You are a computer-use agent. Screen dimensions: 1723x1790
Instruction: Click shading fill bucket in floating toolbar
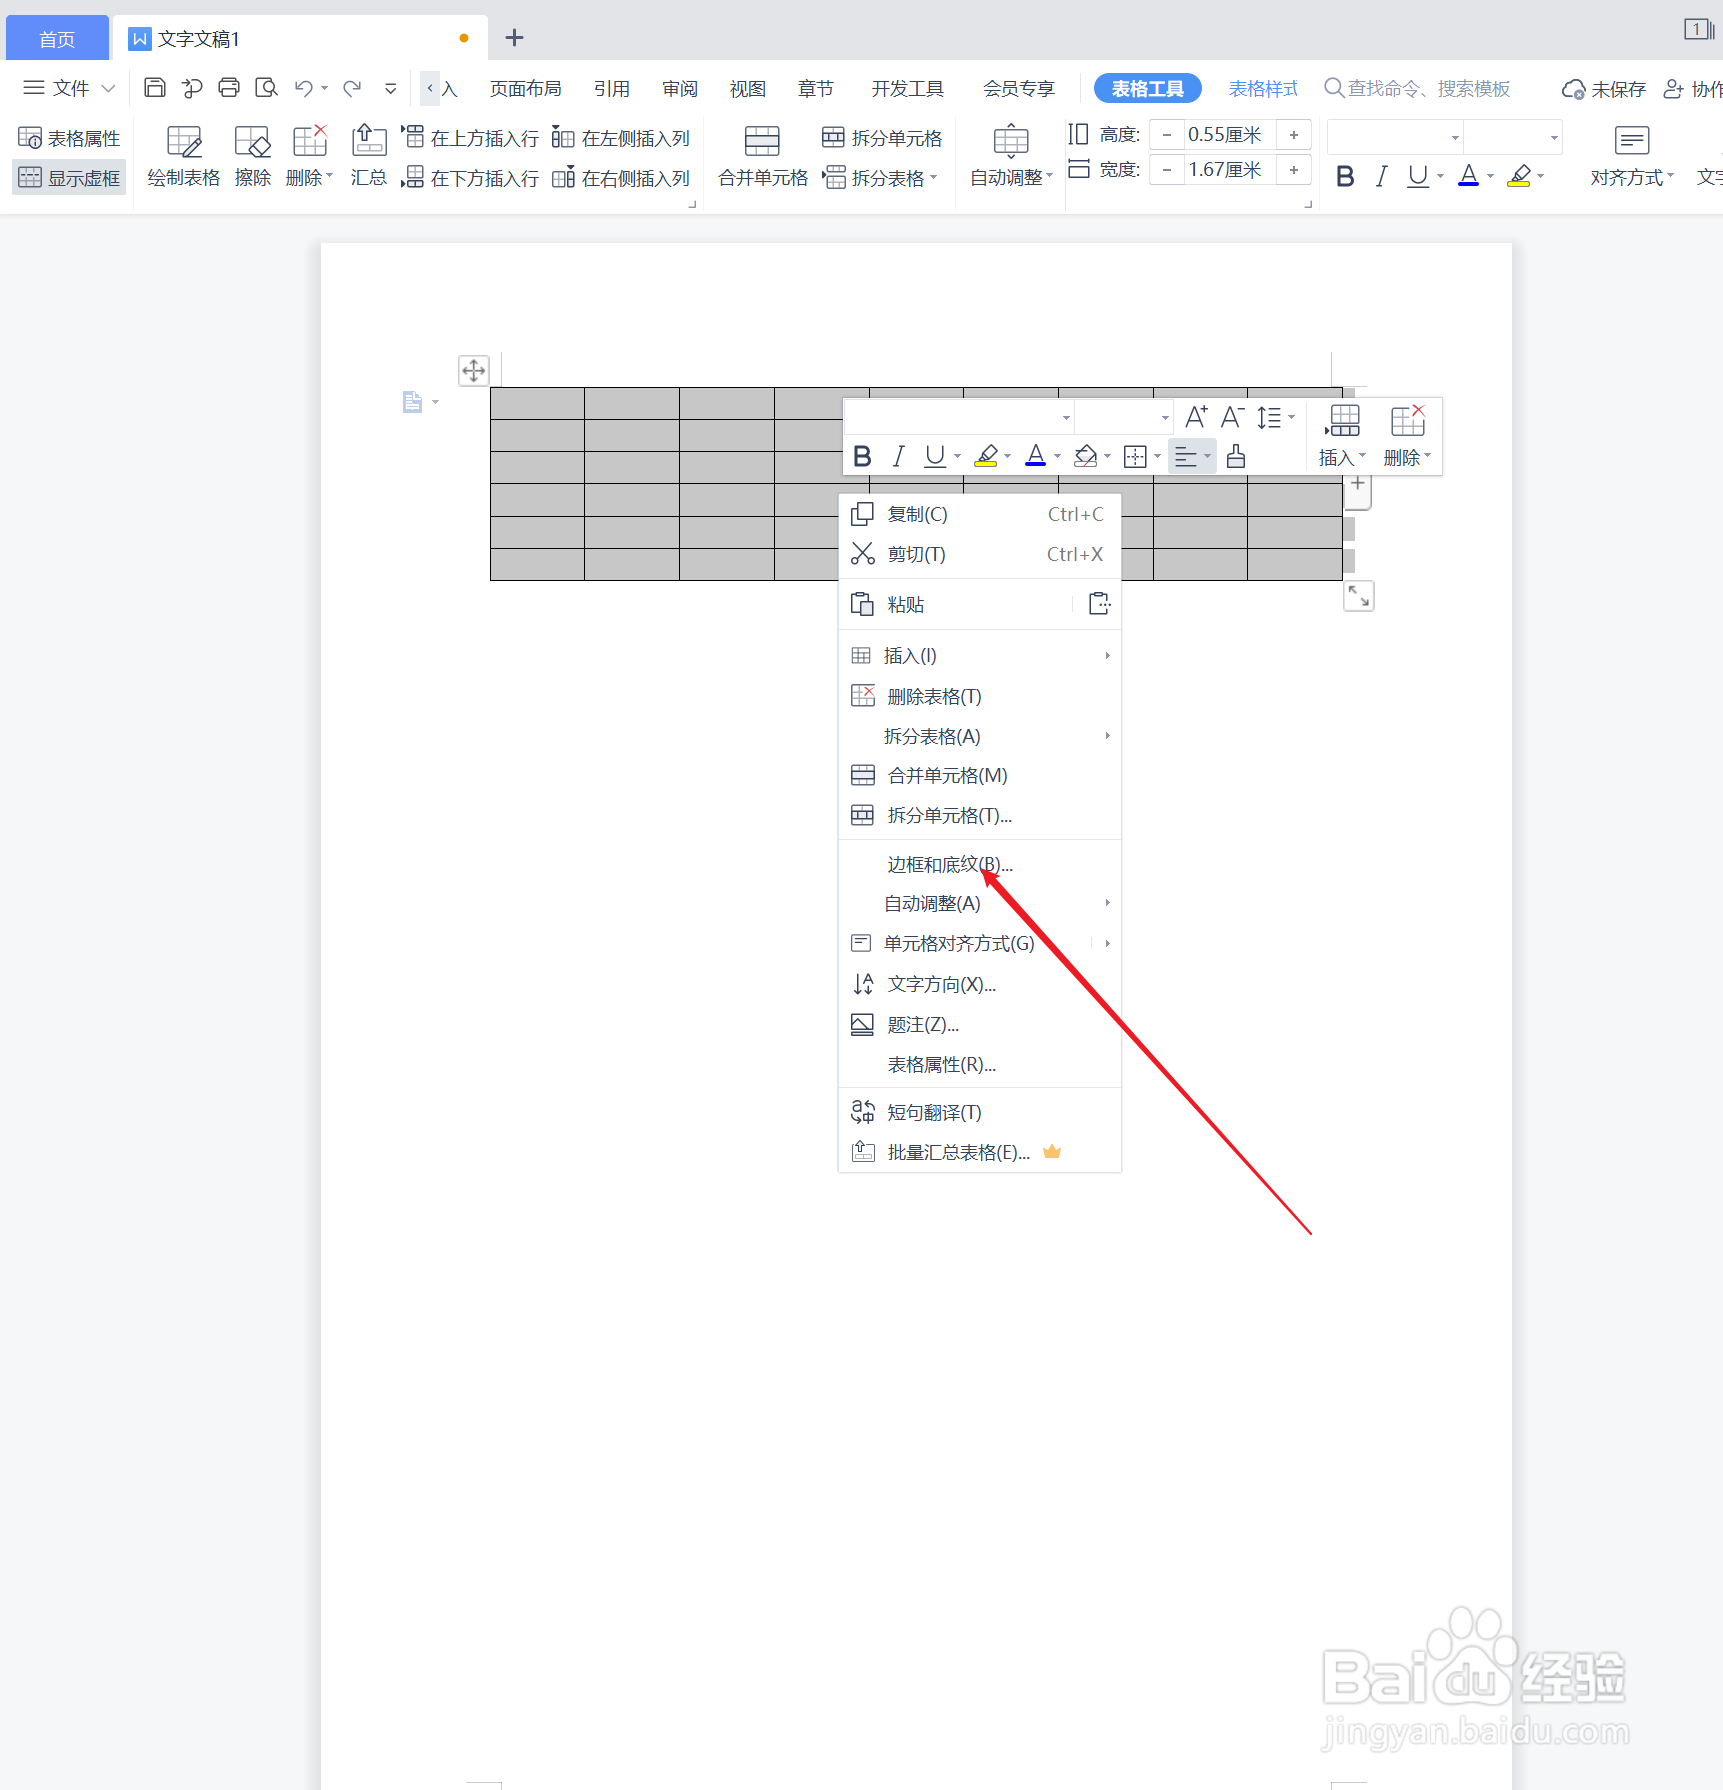pos(1085,456)
